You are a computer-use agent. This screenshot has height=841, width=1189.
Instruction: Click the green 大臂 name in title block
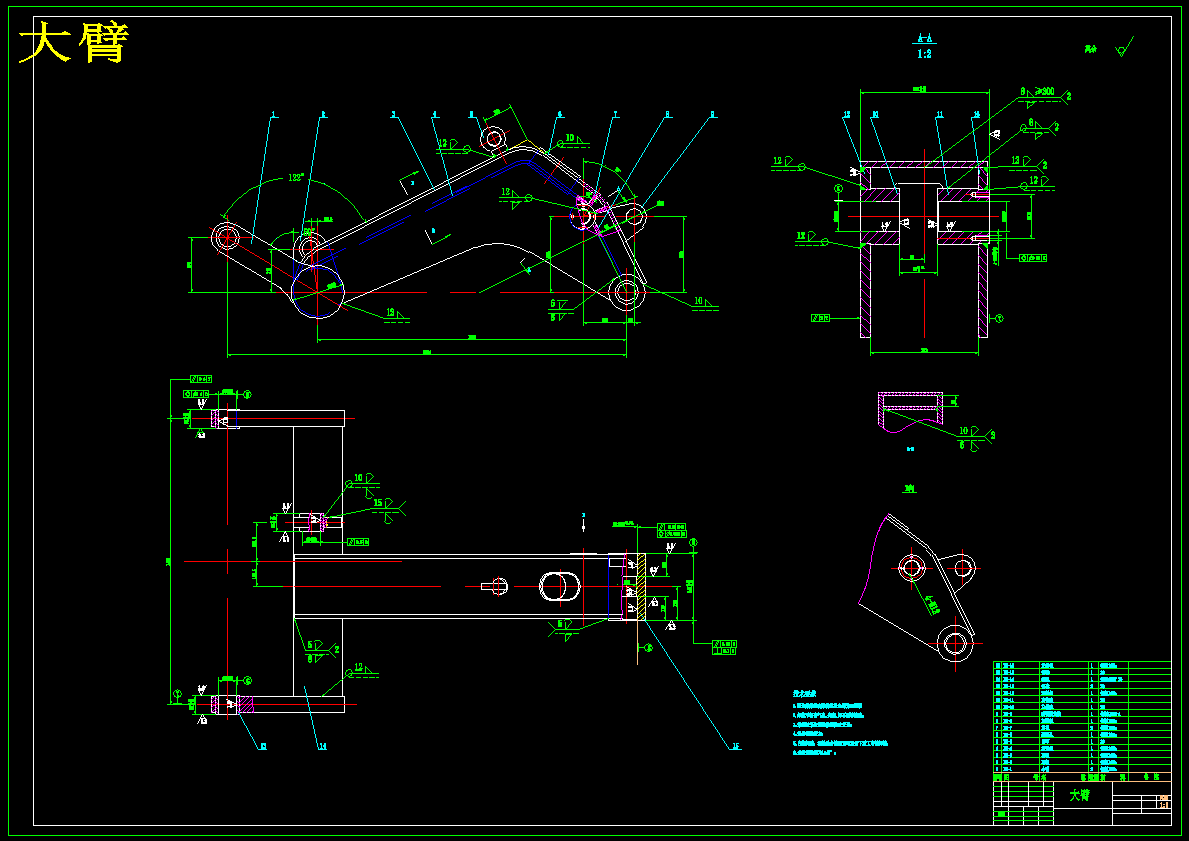(x=1080, y=795)
